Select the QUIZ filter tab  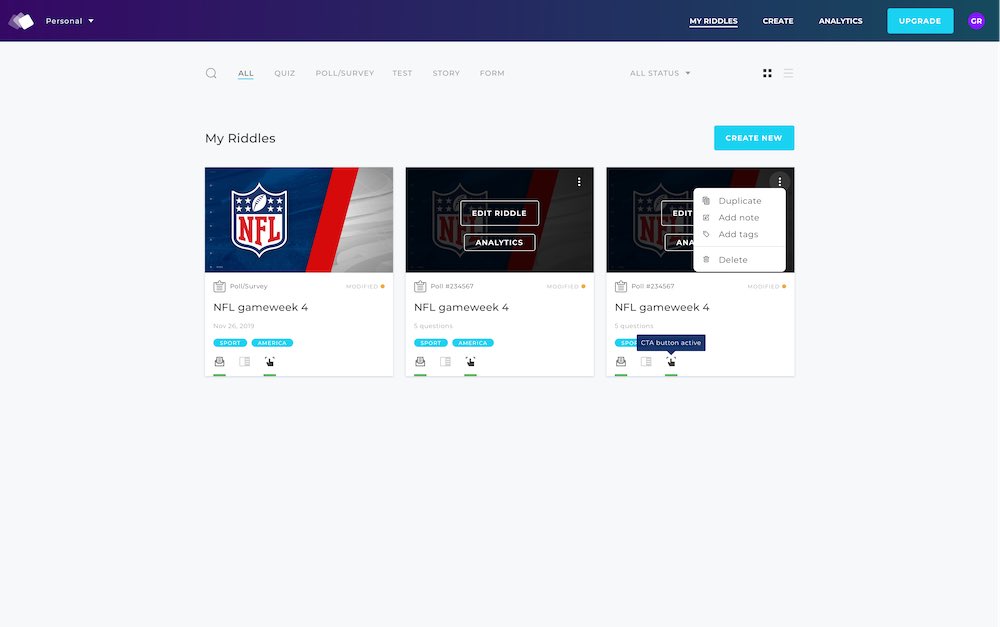(x=284, y=73)
